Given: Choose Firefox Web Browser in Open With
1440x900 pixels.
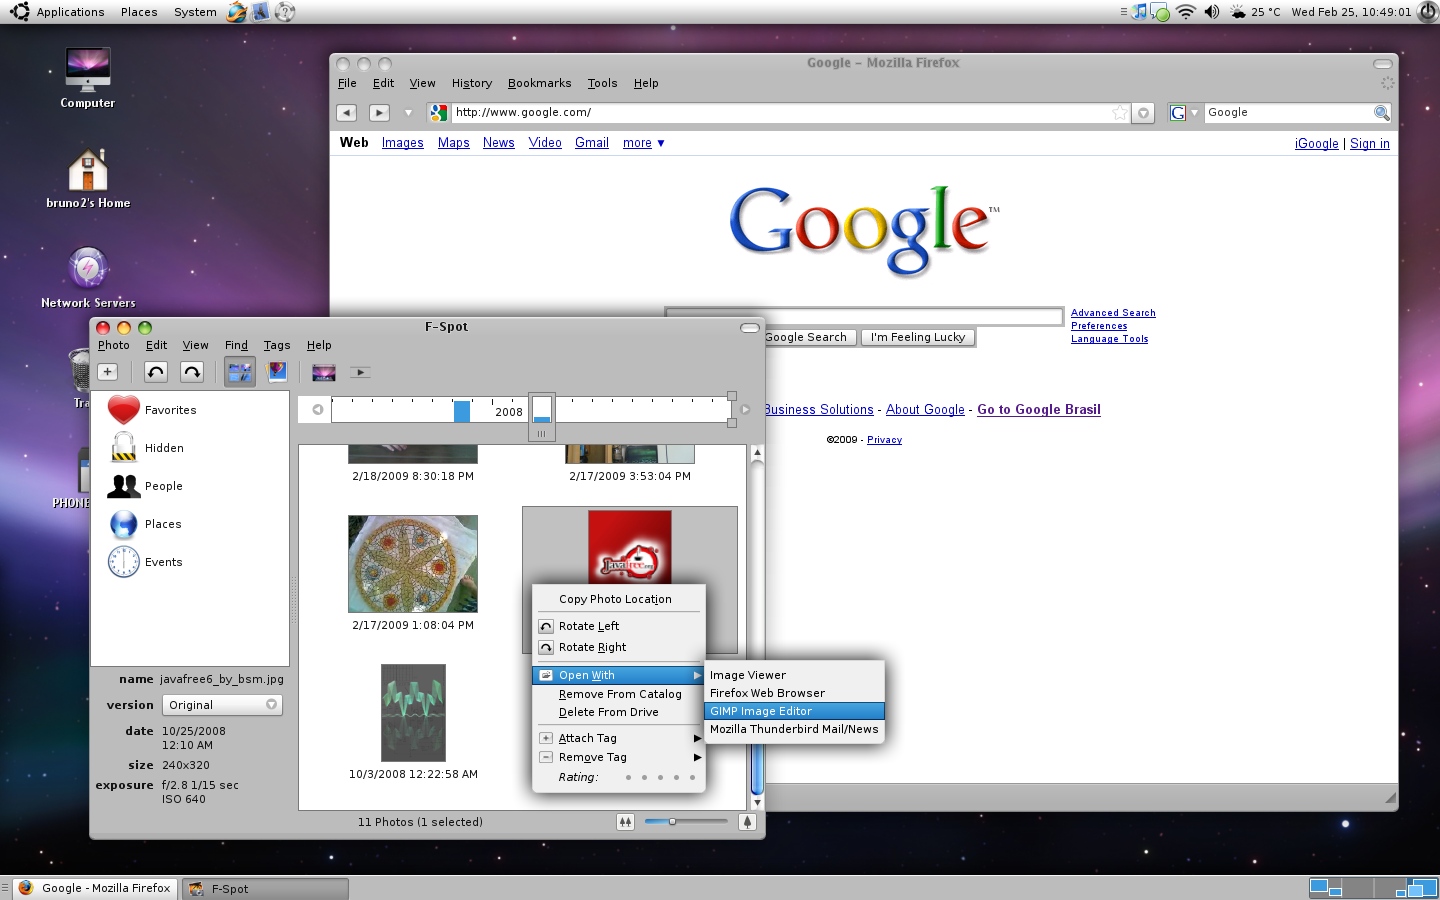Looking at the screenshot, I should 794,693.
